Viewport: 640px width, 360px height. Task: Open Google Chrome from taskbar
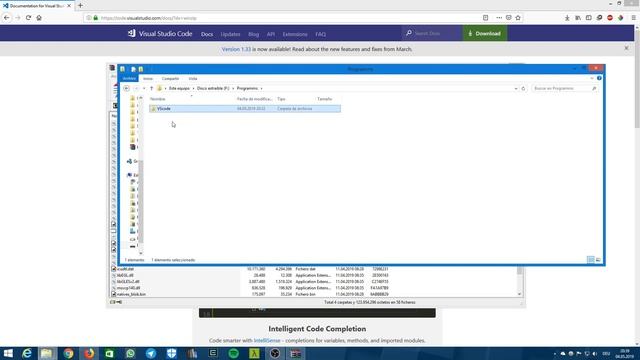68,353
